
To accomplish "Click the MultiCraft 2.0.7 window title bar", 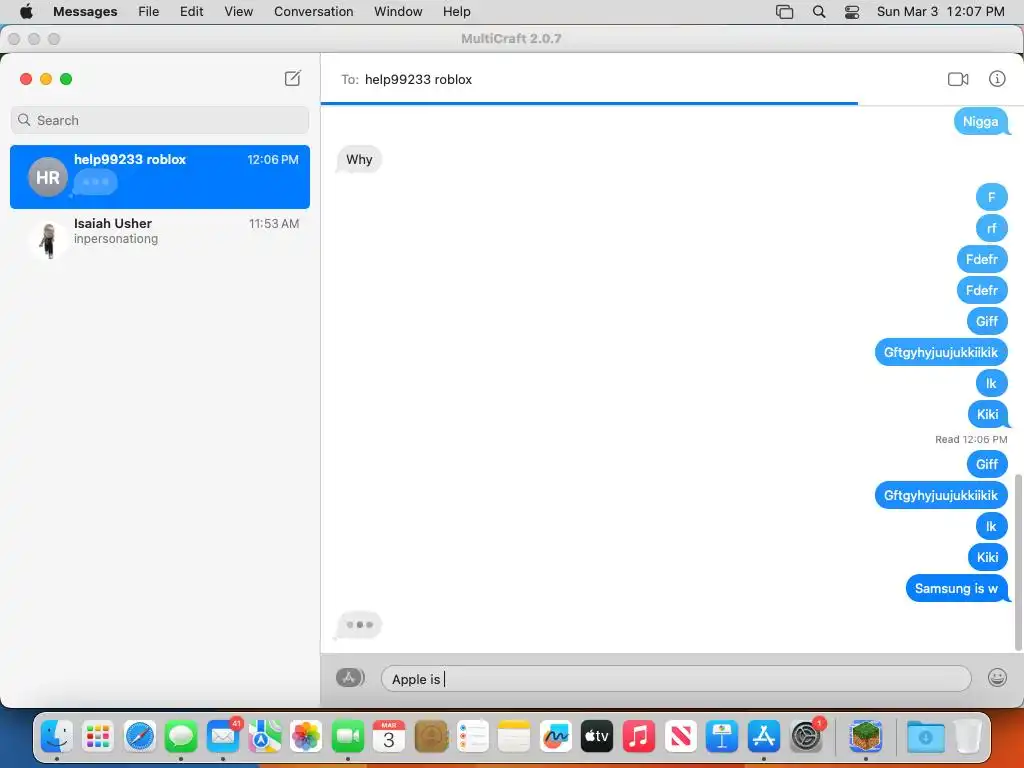I will (511, 39).
